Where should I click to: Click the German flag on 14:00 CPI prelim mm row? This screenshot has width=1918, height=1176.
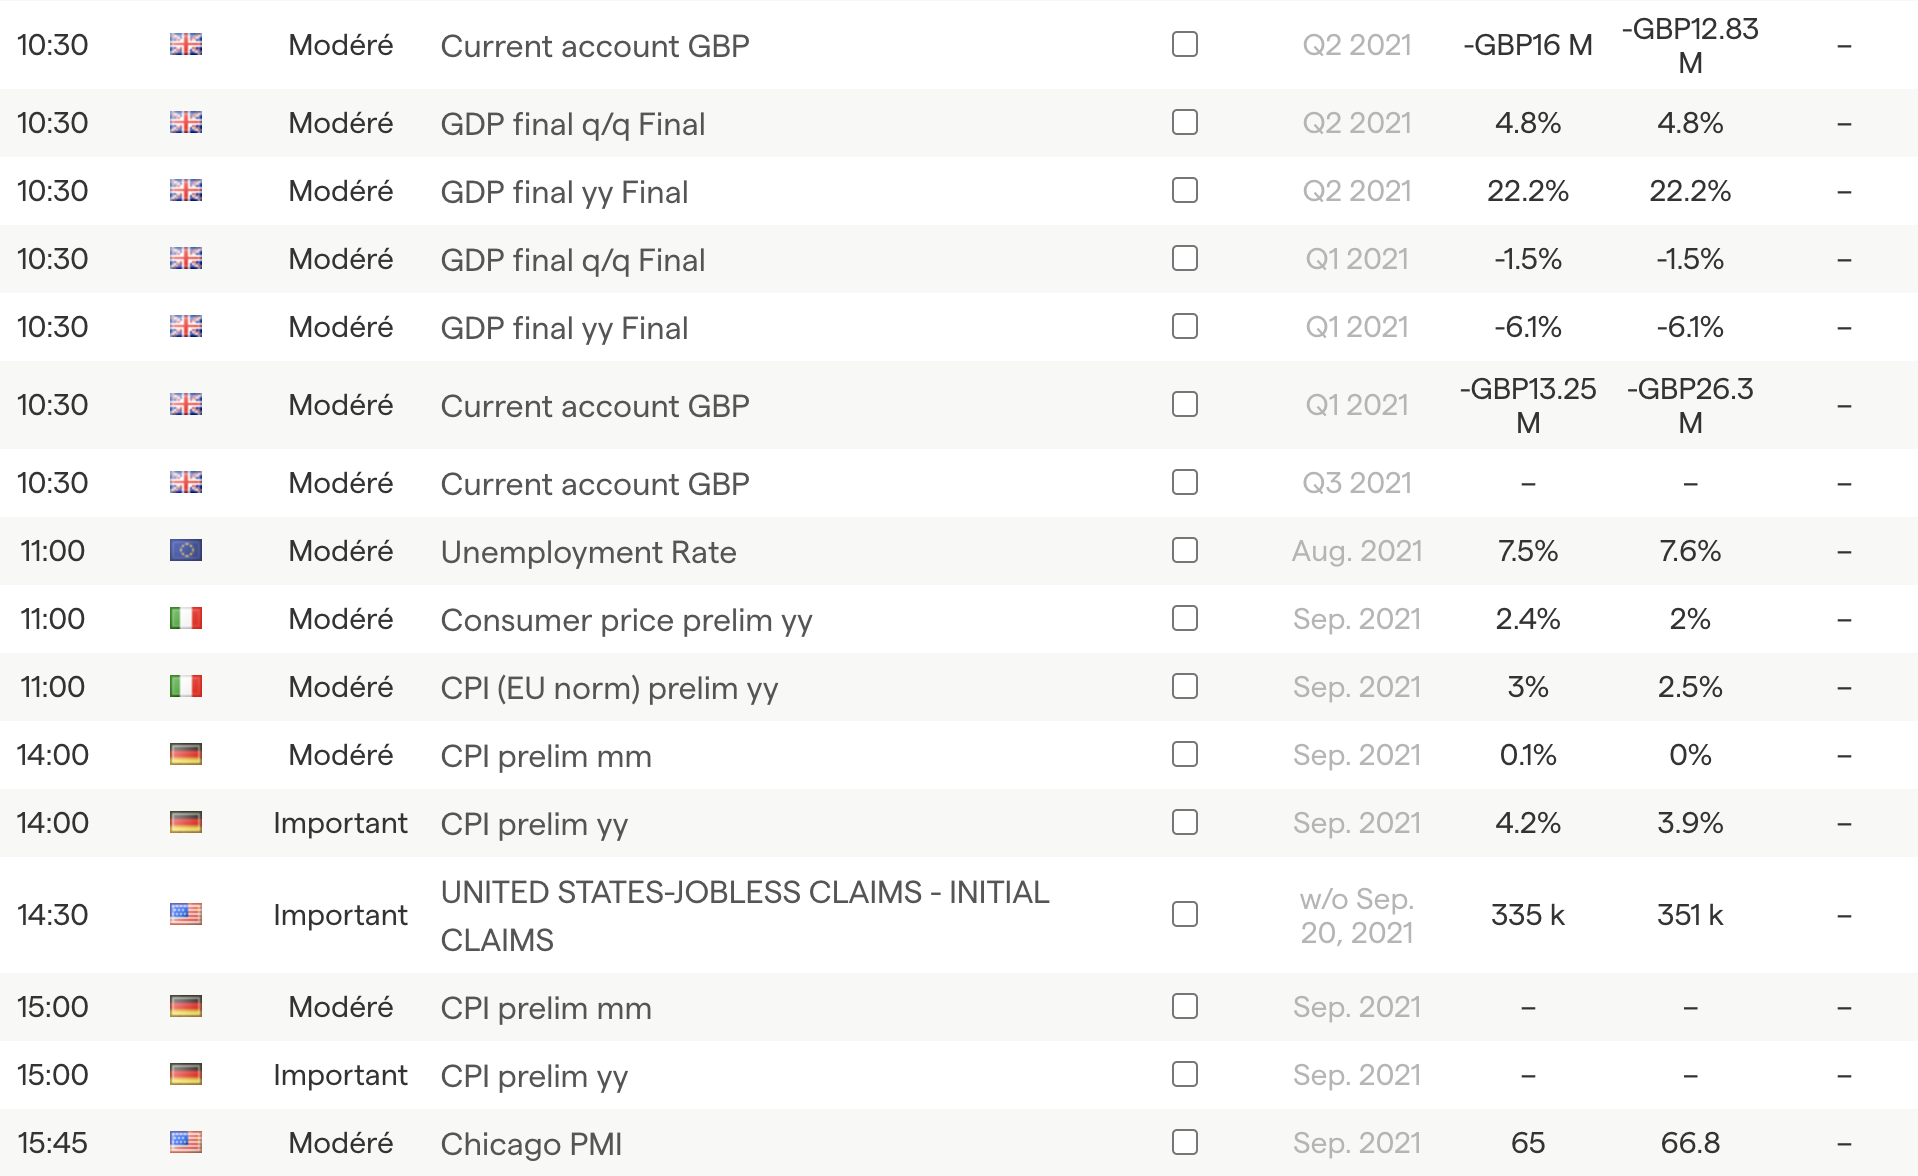[x=186, y=755]
